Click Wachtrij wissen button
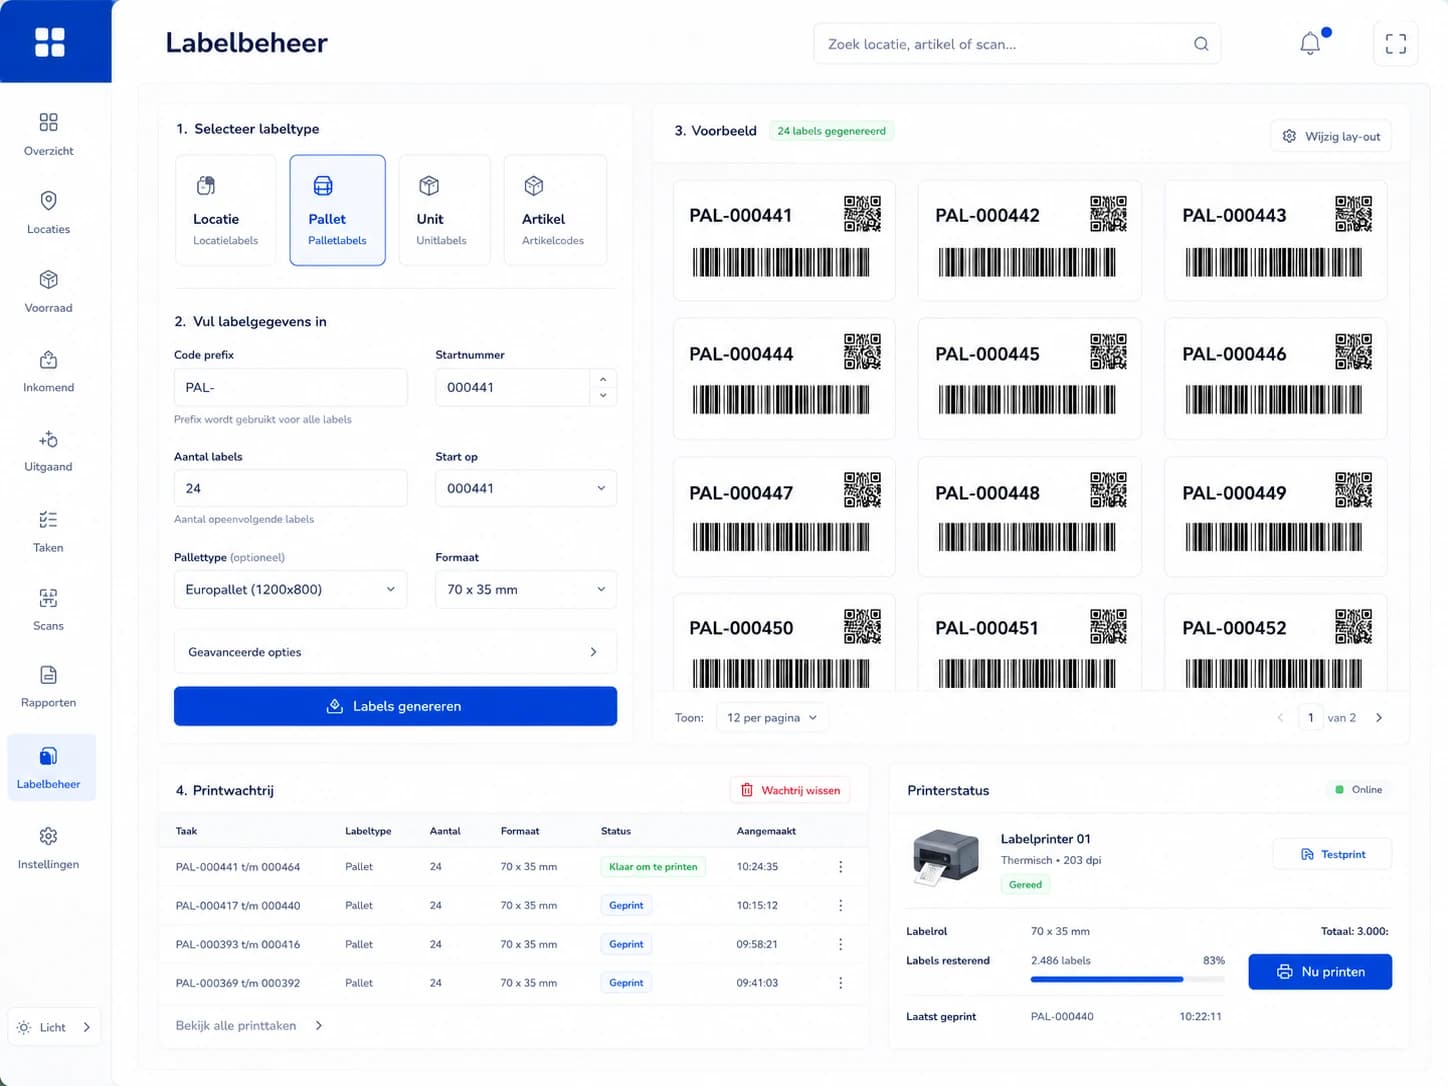 [x=790, y=790]
